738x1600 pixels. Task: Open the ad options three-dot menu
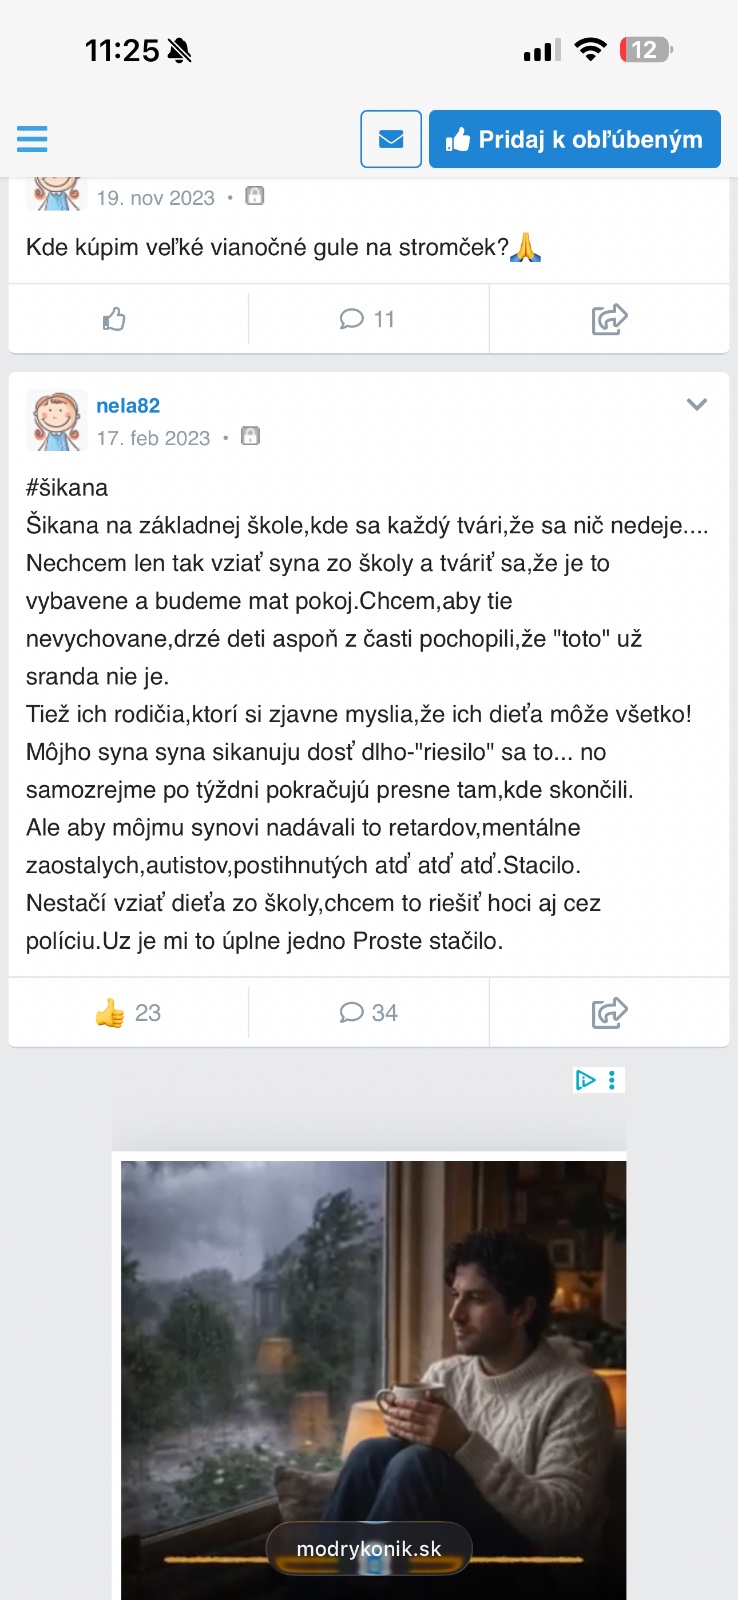612,1080
